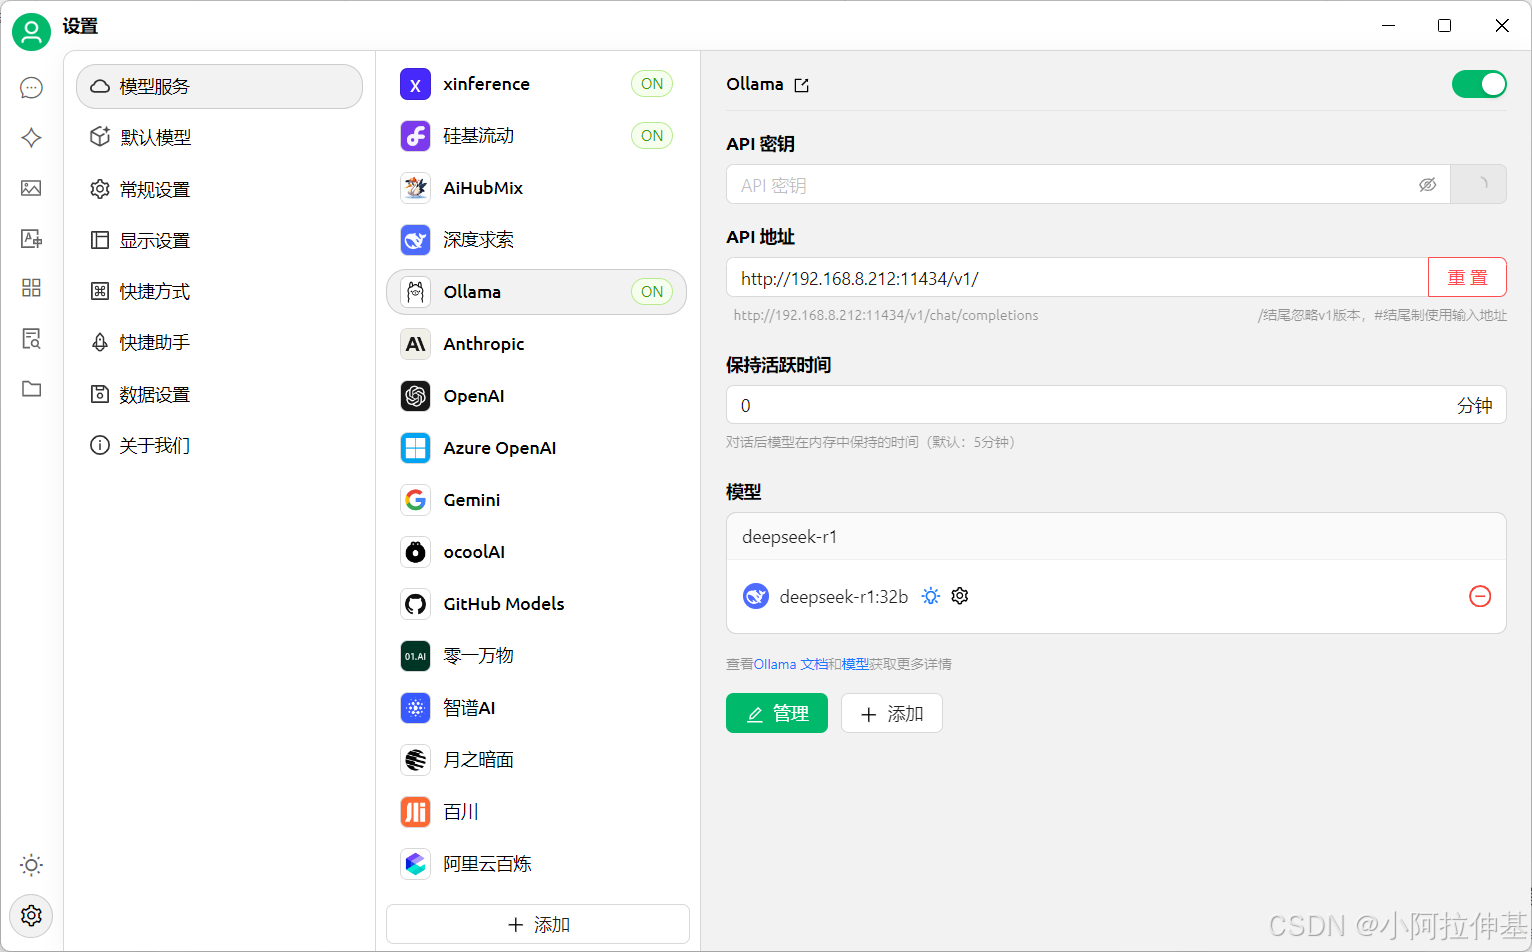The width and height of the screenshot is (1532, 952).
Task: Open the 数据设置 settings section
Action: (219, 394)
